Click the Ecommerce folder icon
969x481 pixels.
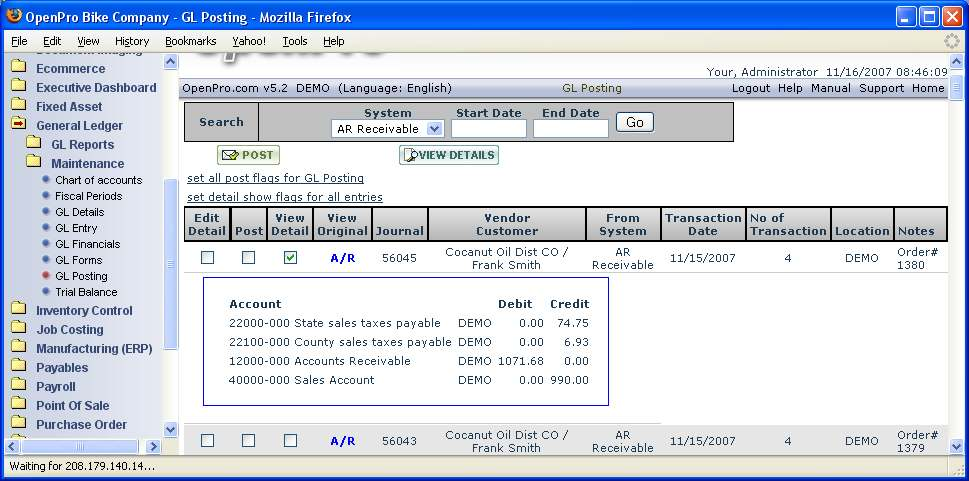point(18,68)
